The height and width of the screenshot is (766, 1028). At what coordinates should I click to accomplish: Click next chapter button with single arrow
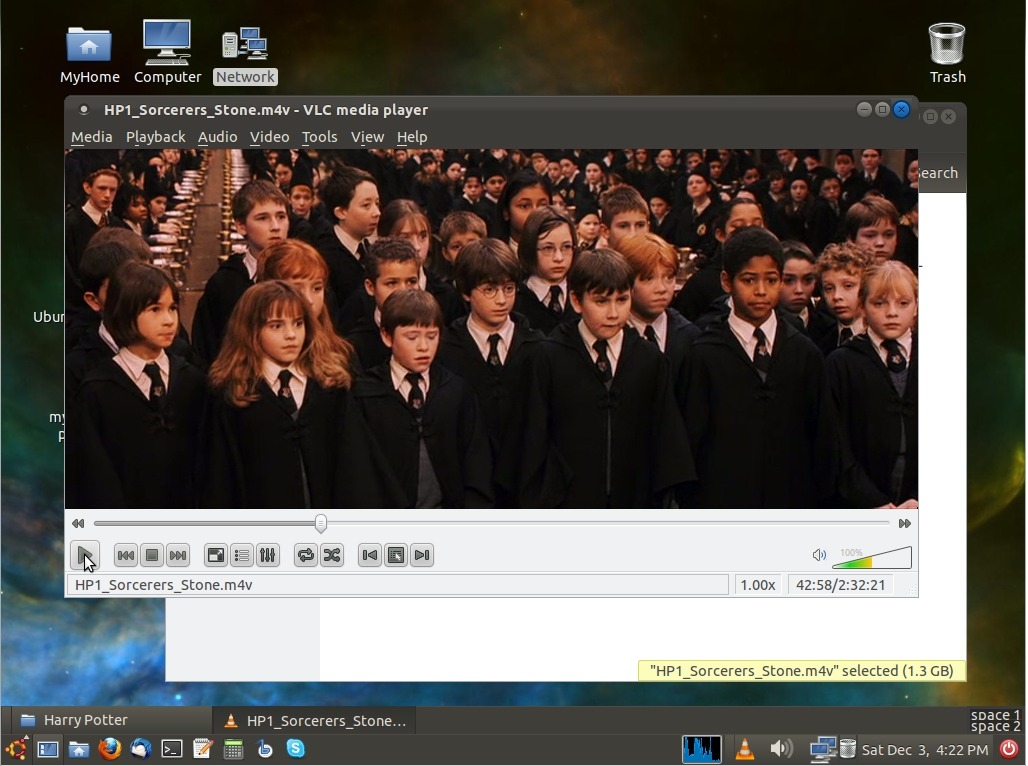[x=422, y=555]
